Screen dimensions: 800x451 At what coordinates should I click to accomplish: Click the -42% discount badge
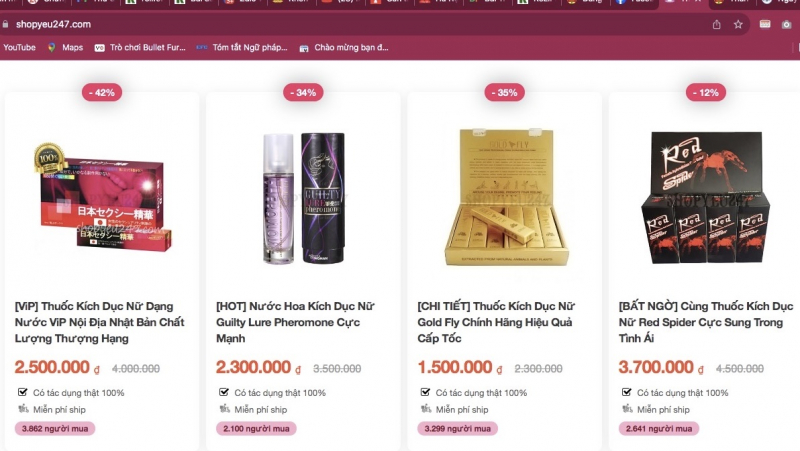(x=102, y=92)
